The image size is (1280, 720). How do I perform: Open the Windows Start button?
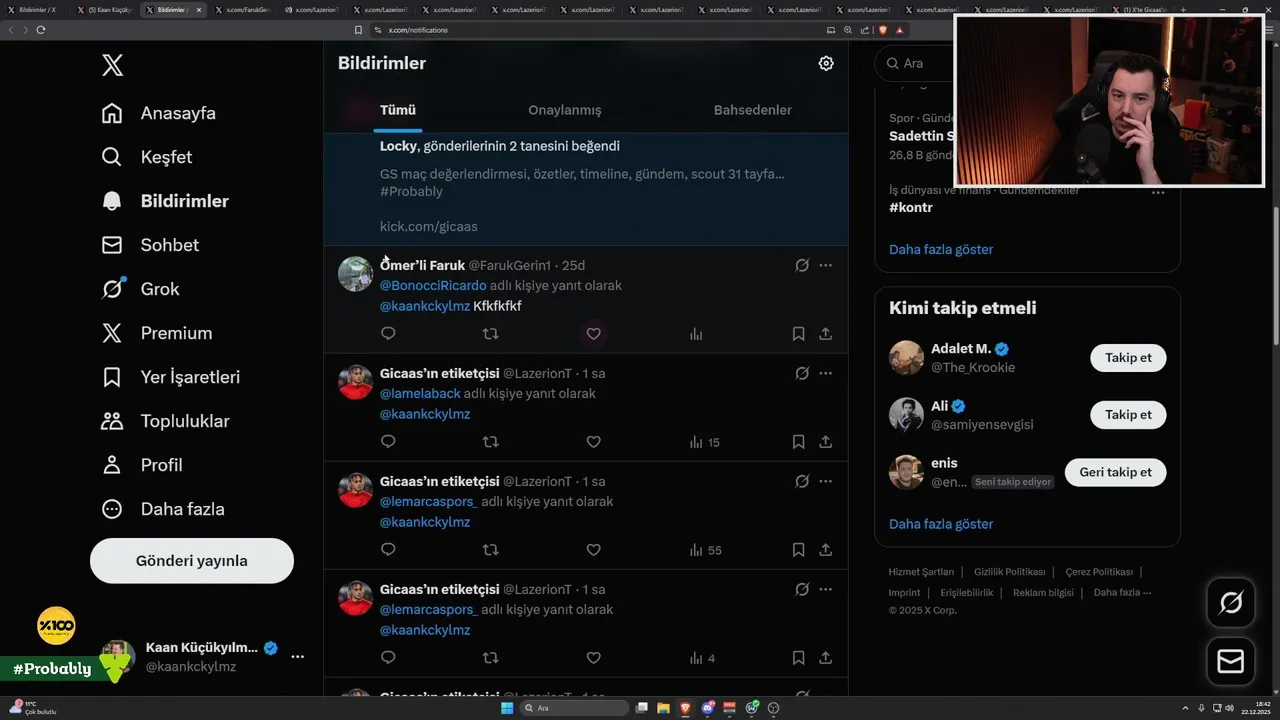(506, 708)
